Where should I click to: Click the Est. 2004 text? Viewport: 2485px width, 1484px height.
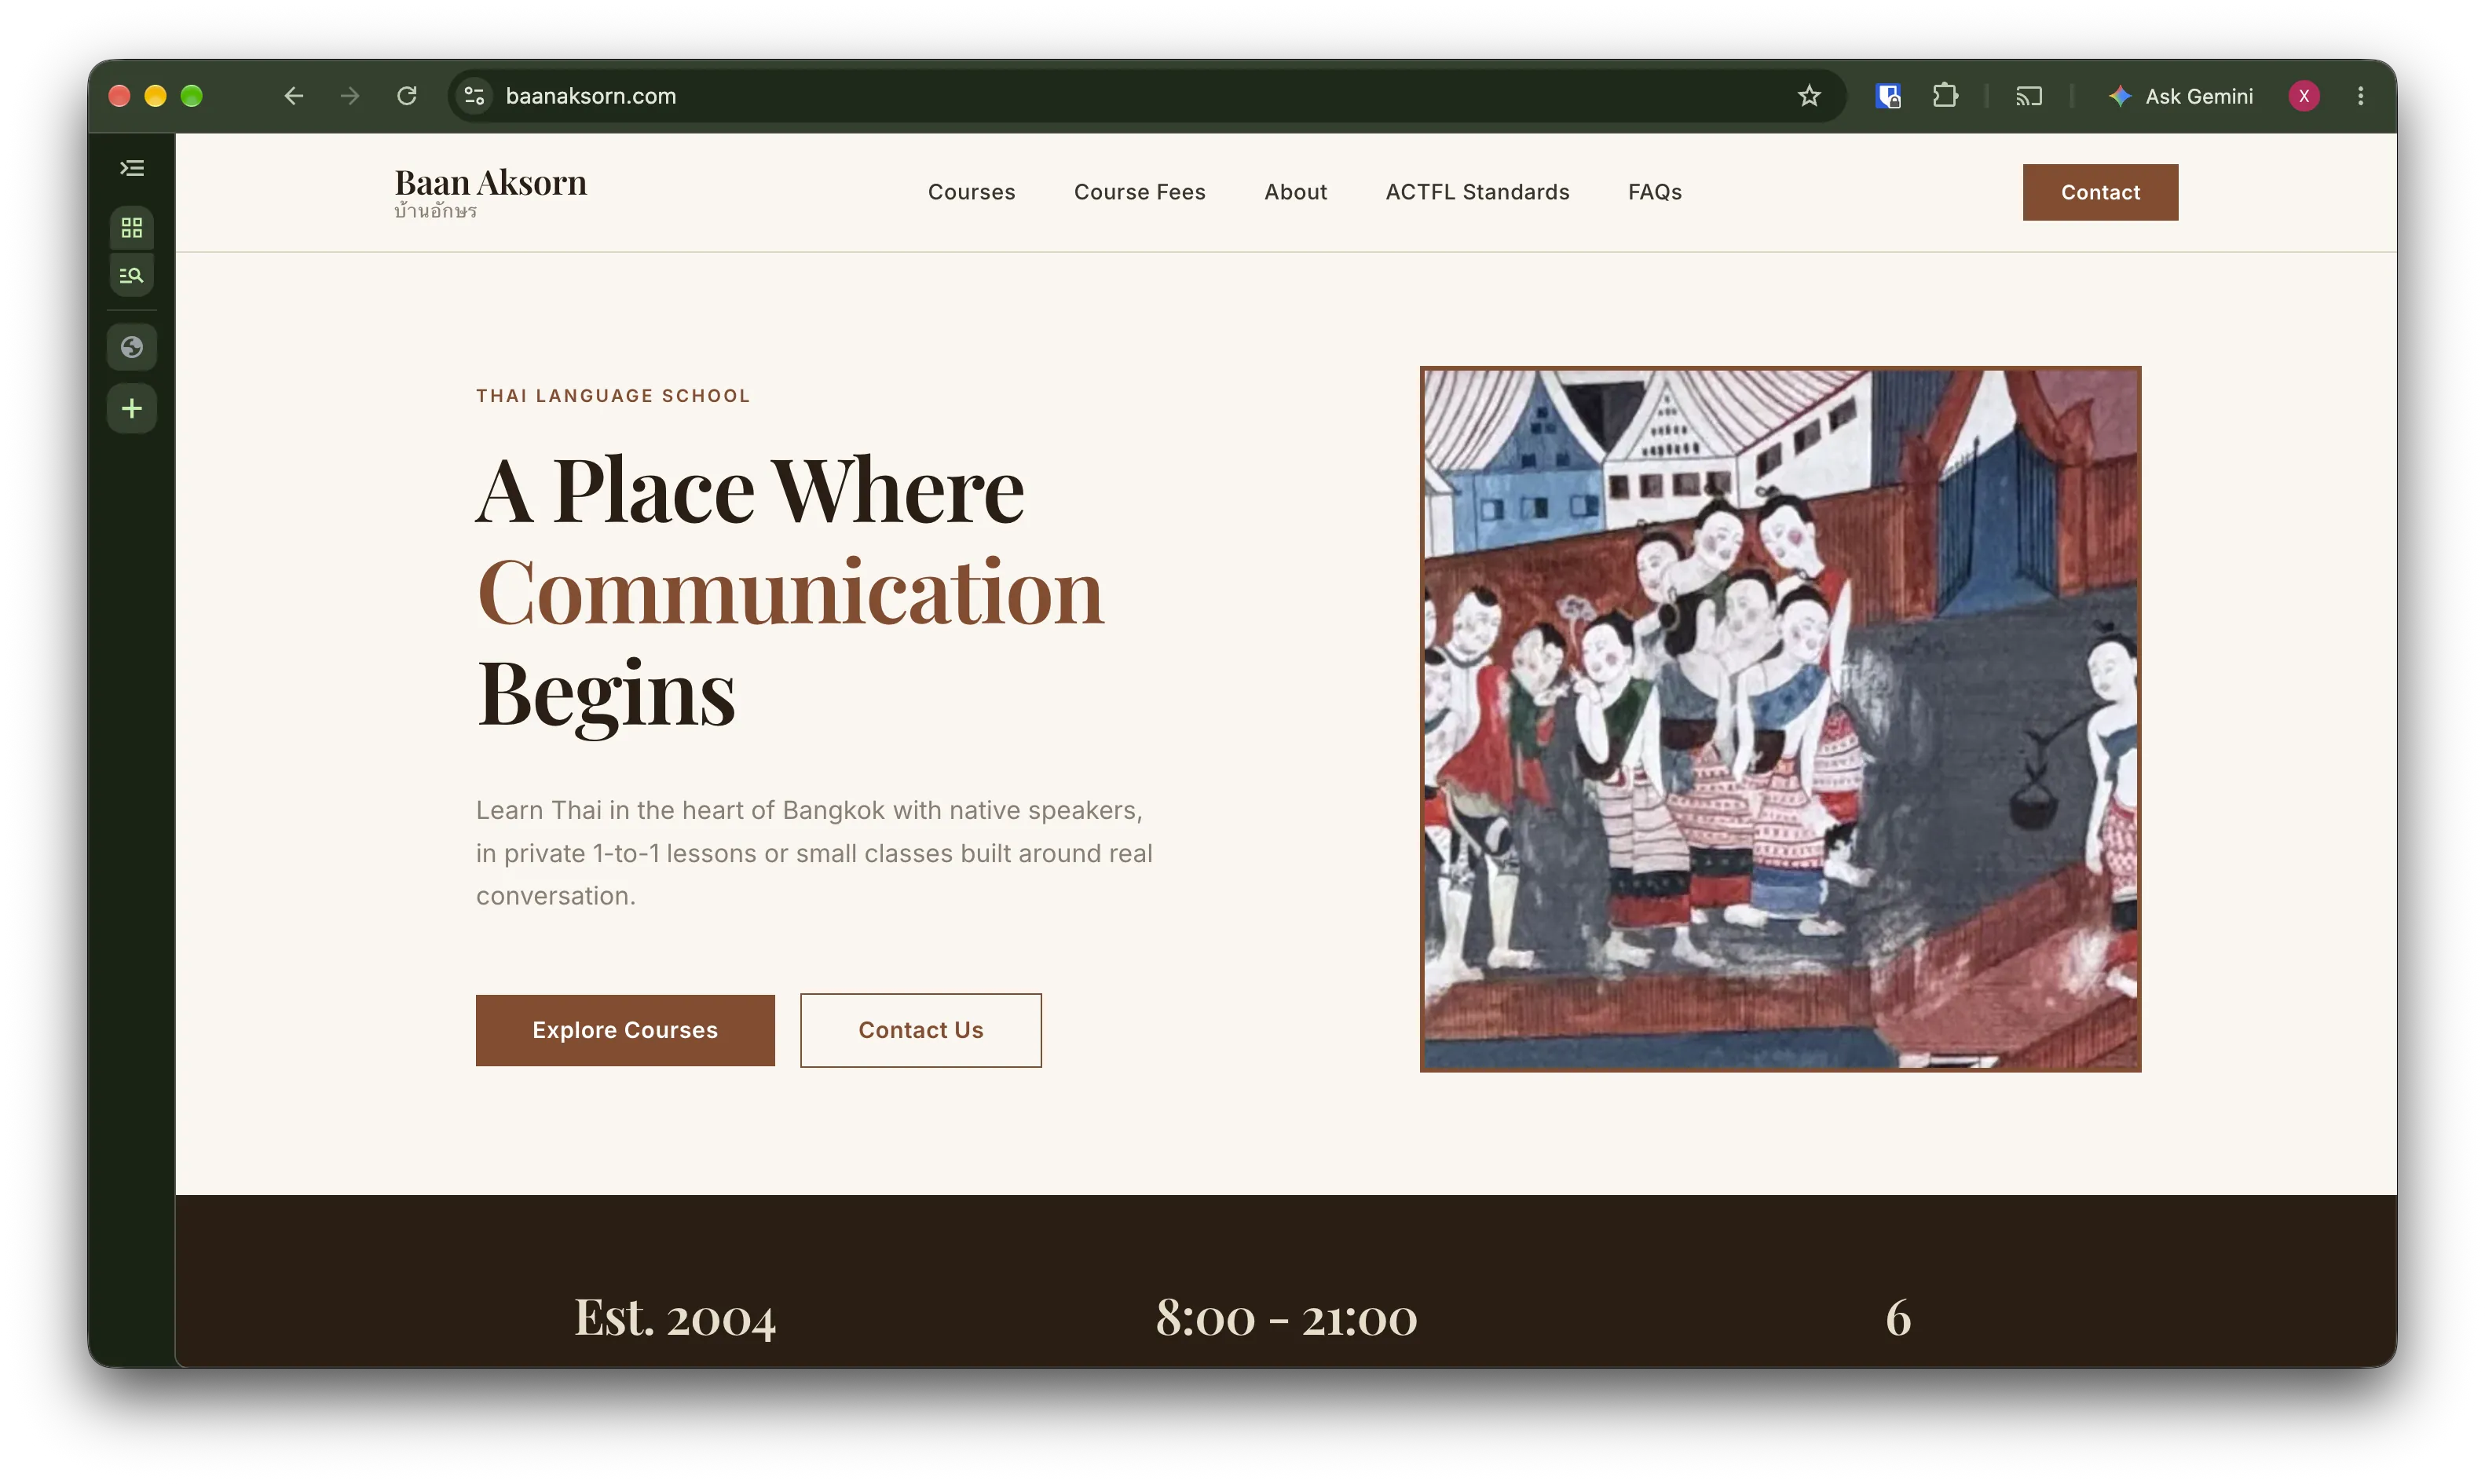click(675, 1317)
